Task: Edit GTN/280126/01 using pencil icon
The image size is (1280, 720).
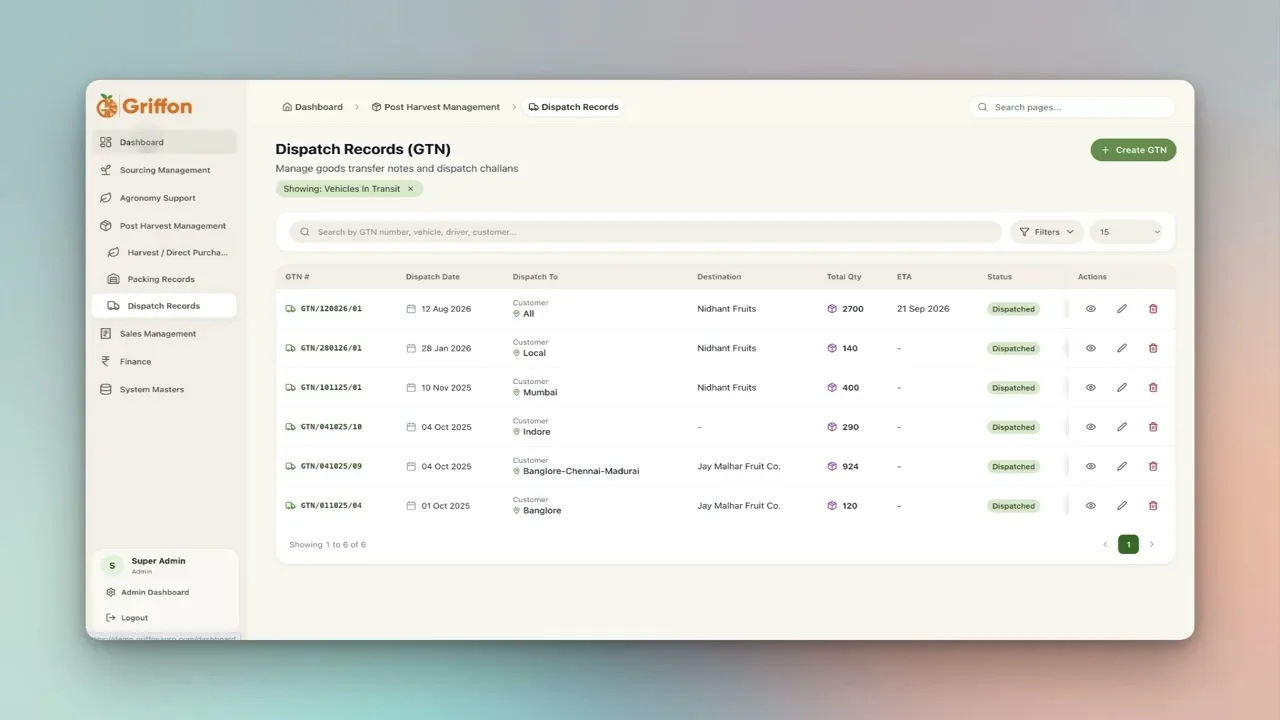Action: (x=1122, y=348)
